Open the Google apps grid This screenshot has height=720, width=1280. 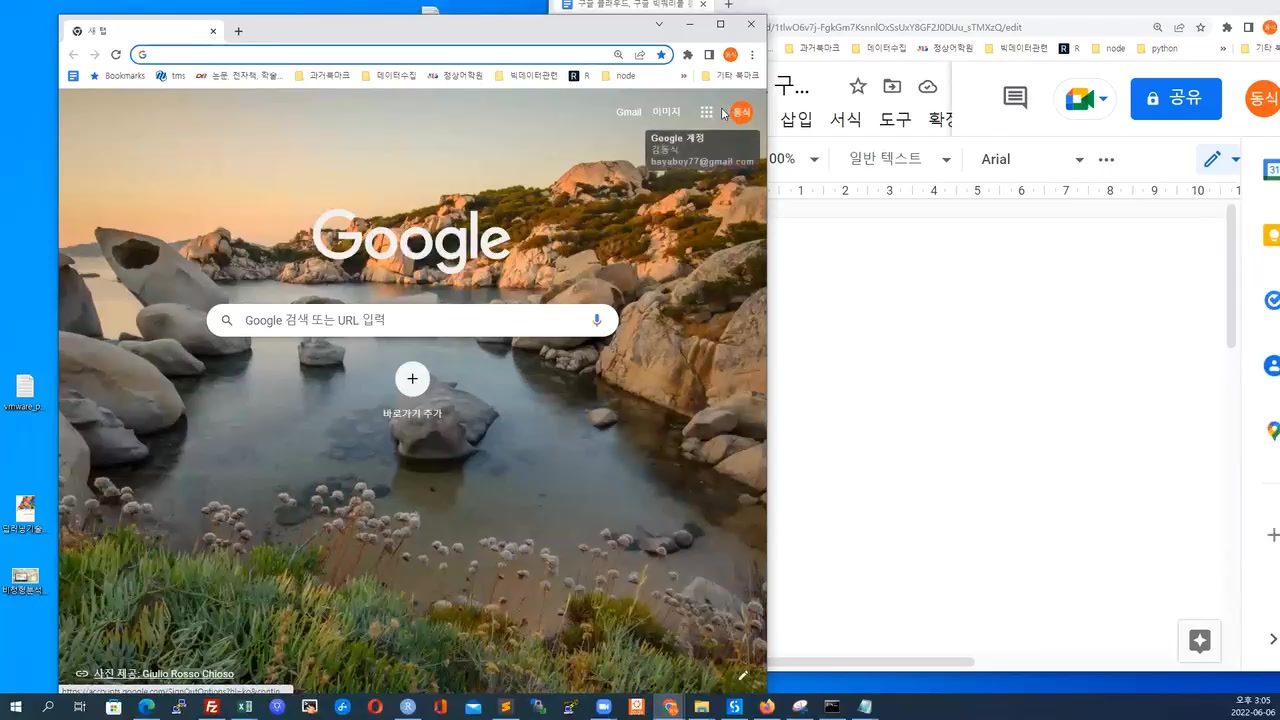pos(706,112)
